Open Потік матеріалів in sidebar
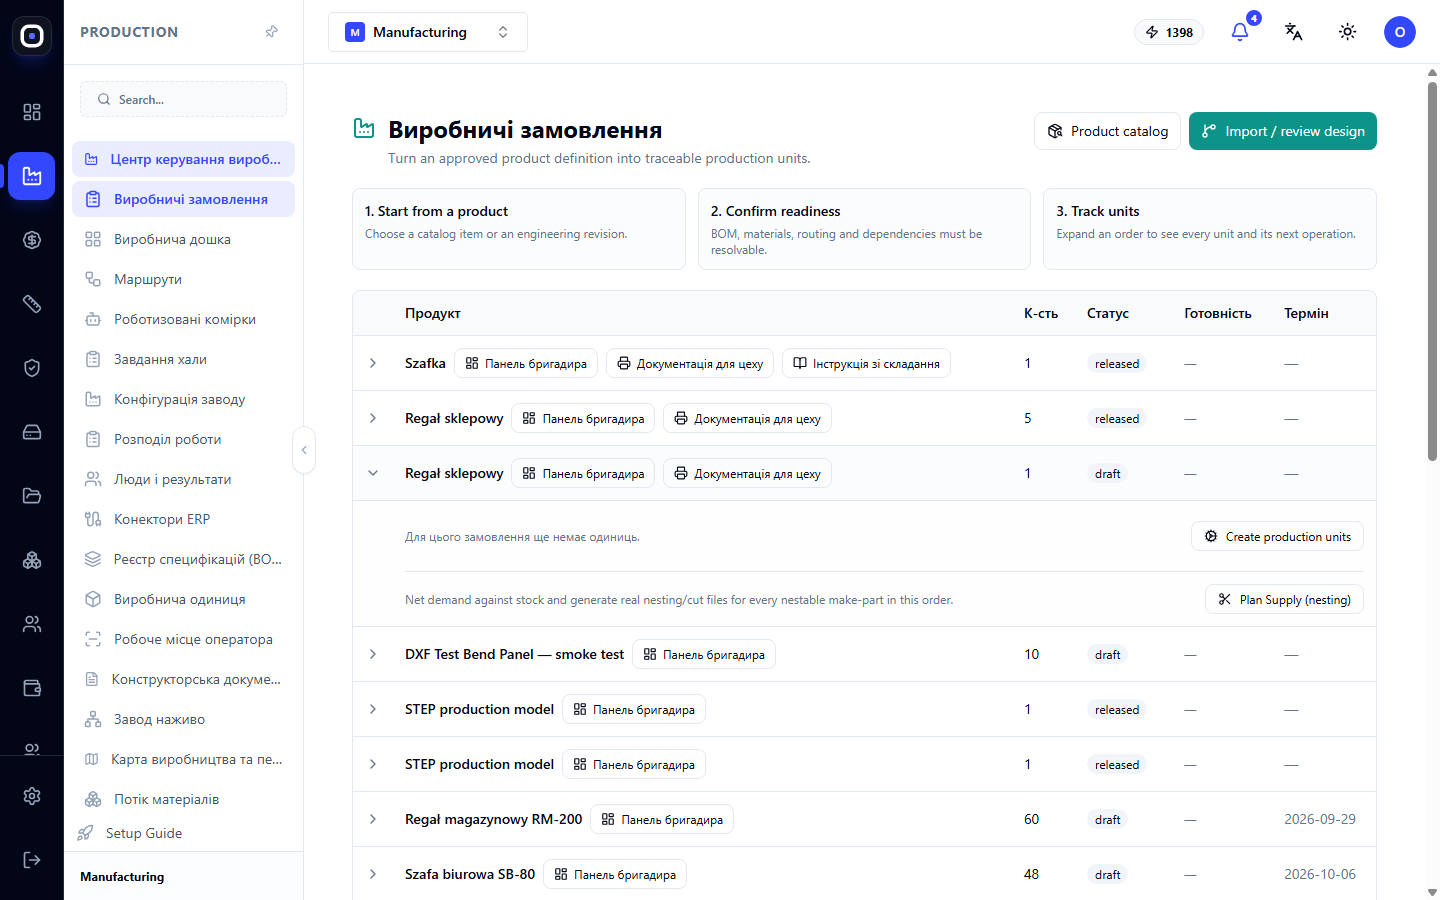1440x900 pixels. tap(183, 799)
